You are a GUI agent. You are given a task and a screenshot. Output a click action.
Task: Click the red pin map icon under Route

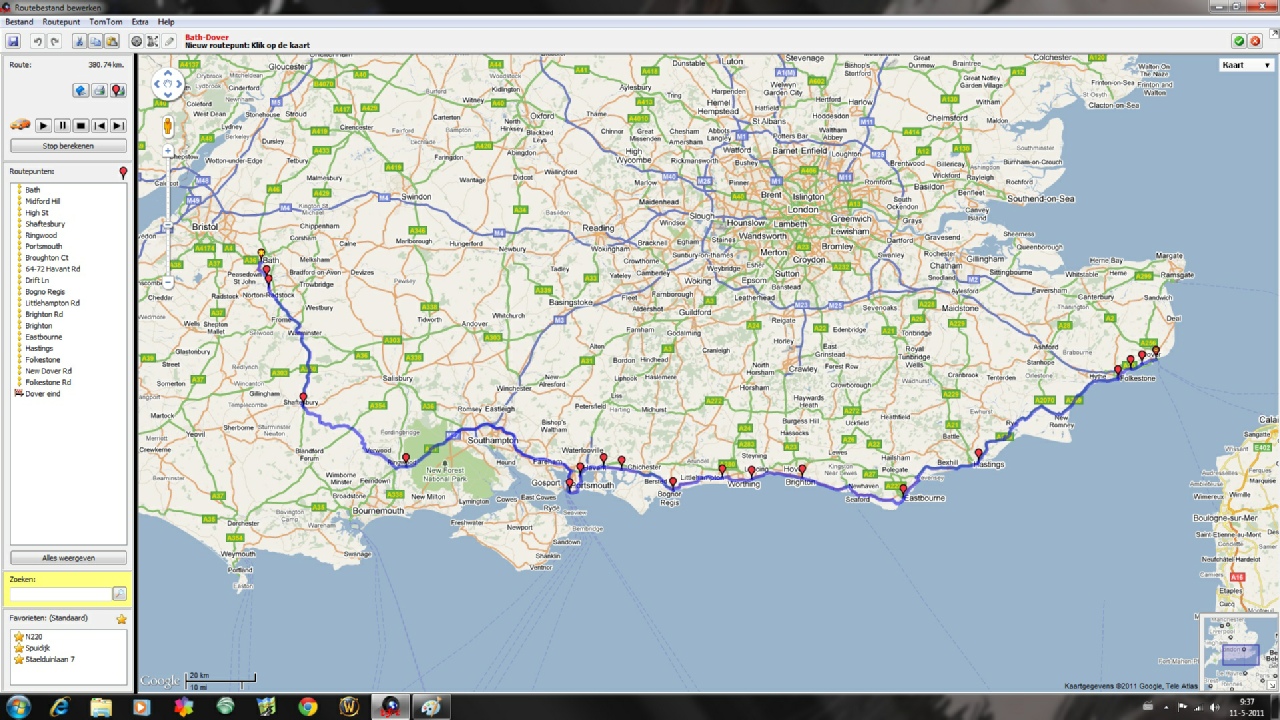pos(118,91)
